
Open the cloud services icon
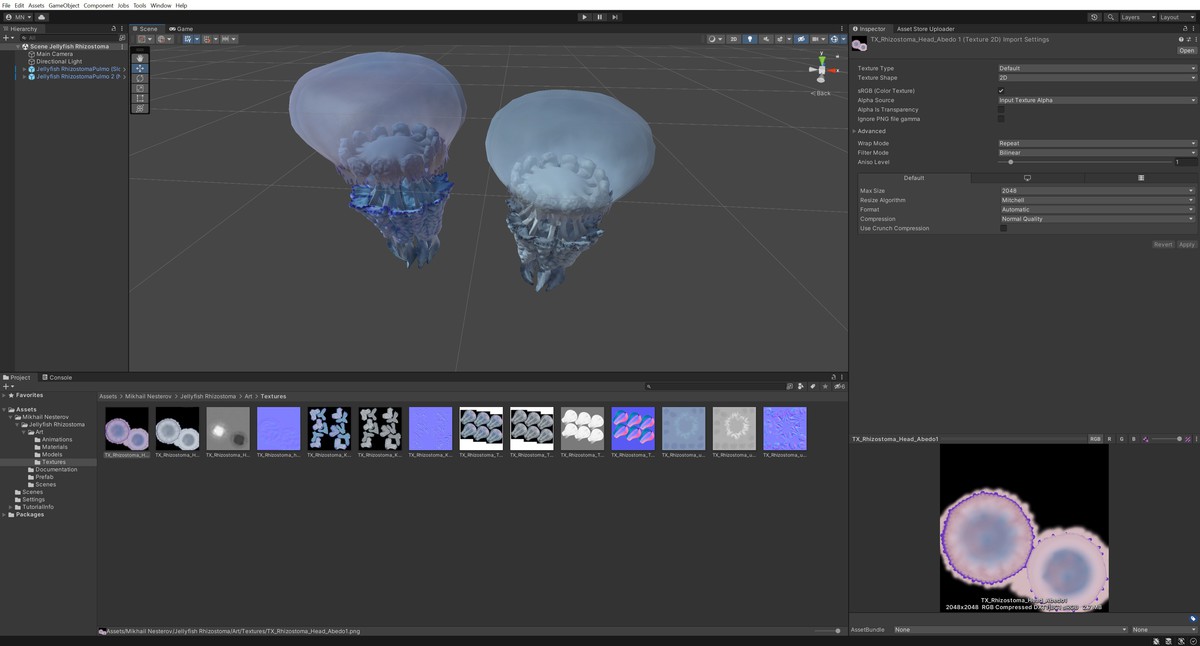click(42, 17)
